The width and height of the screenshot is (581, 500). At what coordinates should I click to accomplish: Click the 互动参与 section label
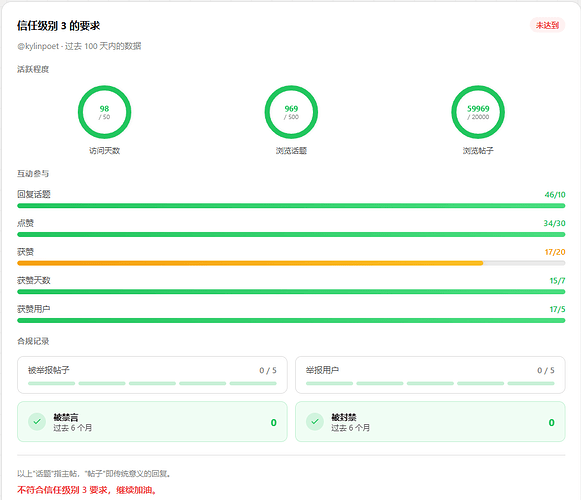pyautogui.click(x=33, y=173)
